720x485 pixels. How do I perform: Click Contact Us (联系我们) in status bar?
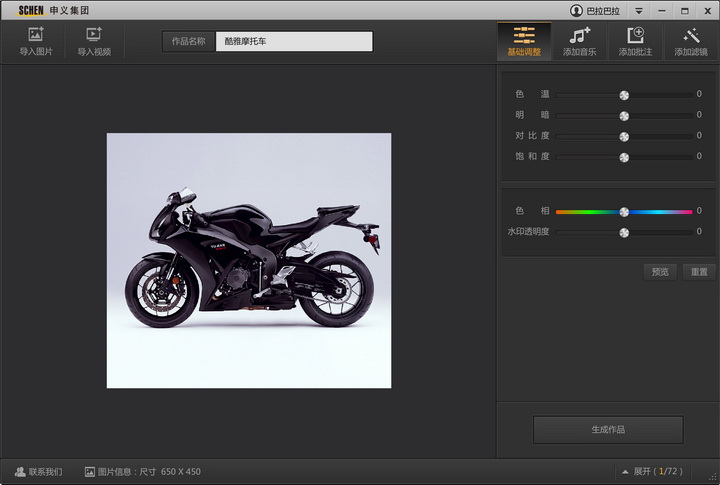(x=38, y=471)
